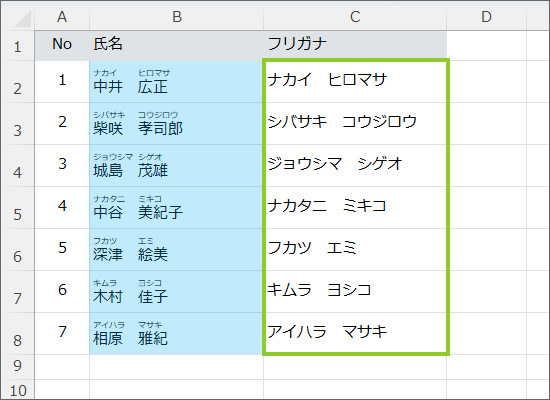Click the cell showing フカツ エミ
The width and height of the screenshot is (550, 400).
coord(355,249)
